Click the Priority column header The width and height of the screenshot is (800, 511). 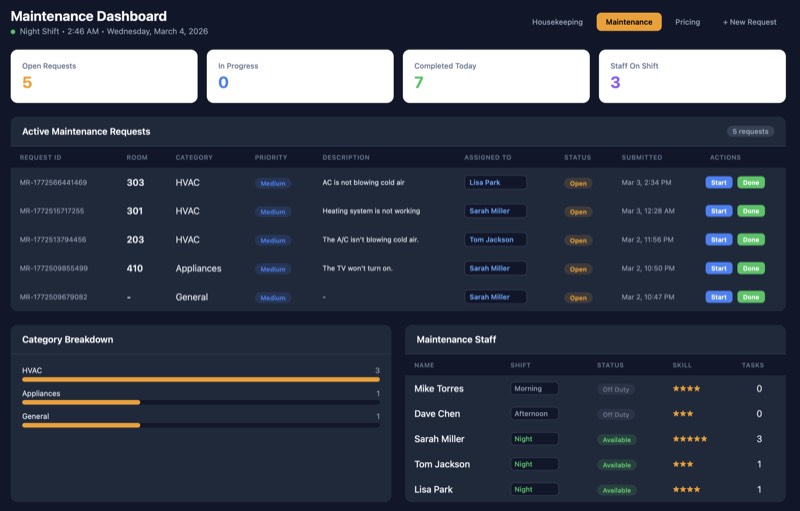pos(271,157)
